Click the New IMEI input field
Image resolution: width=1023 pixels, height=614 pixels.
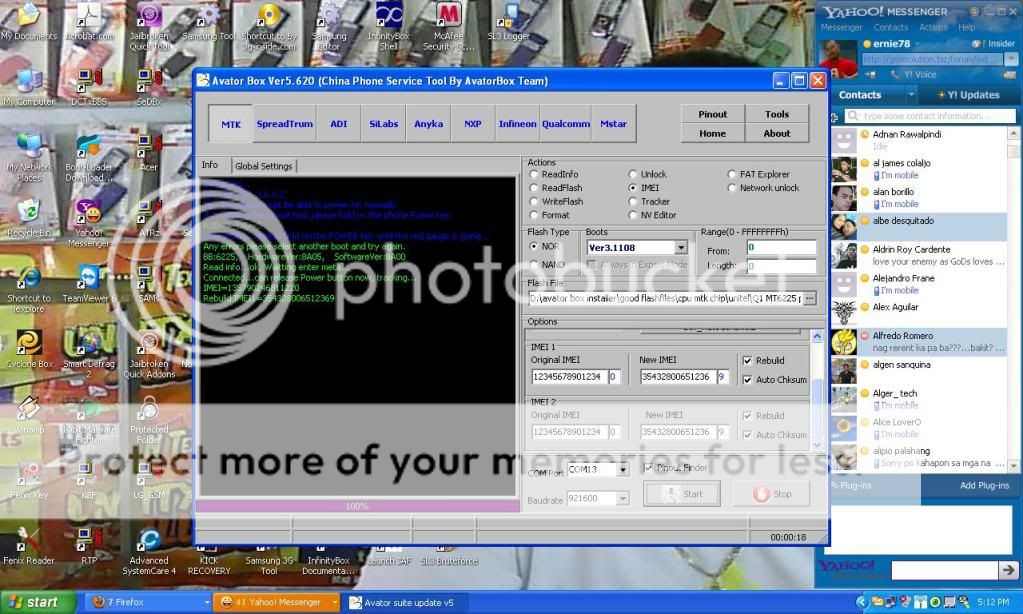pos(676,377)
